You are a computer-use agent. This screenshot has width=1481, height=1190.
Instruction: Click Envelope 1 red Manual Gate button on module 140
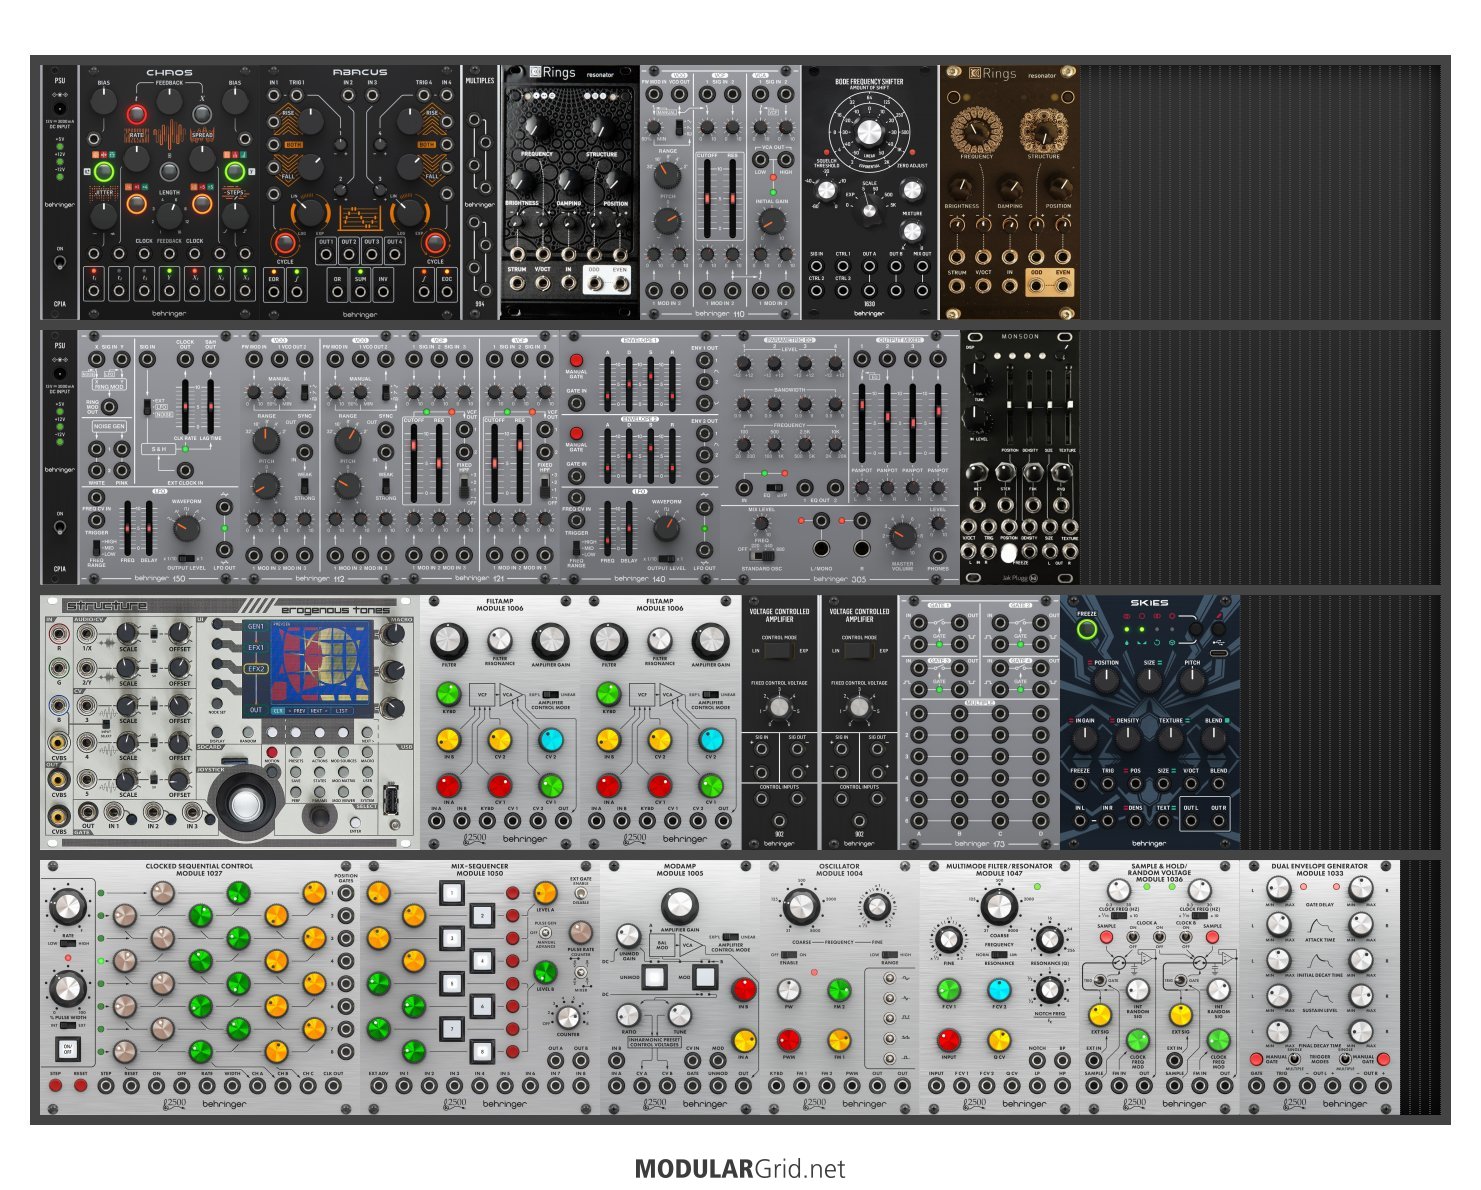[576, 360]
